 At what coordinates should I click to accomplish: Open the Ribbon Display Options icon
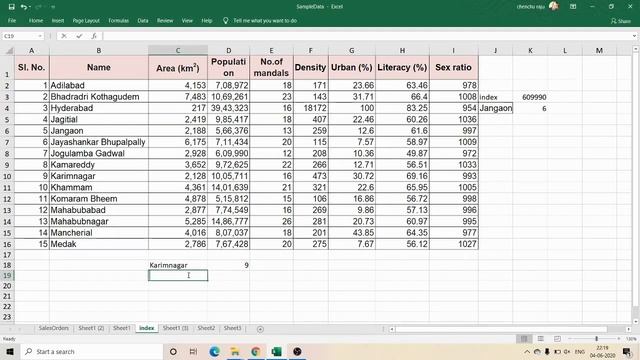(x=573, y=7)
